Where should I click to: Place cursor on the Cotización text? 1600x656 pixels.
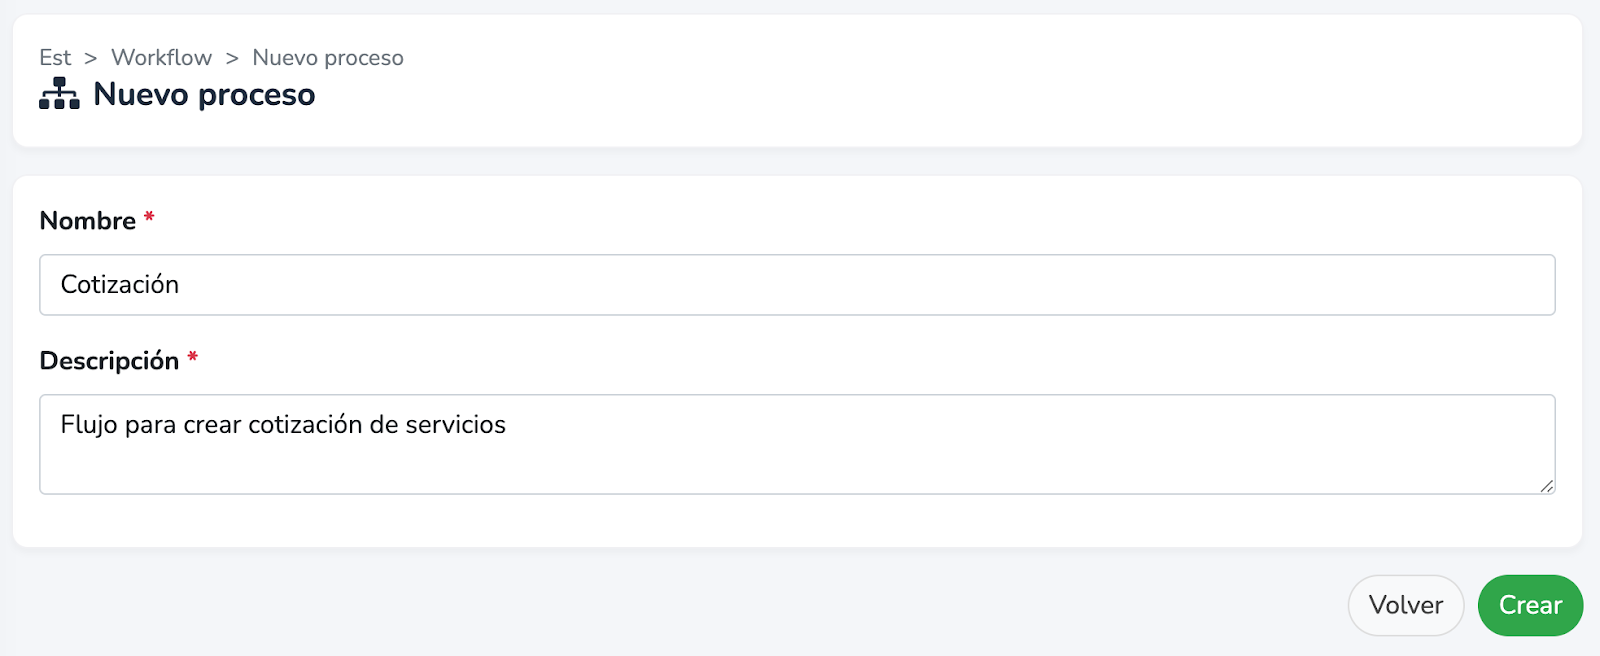coord(120,285)
